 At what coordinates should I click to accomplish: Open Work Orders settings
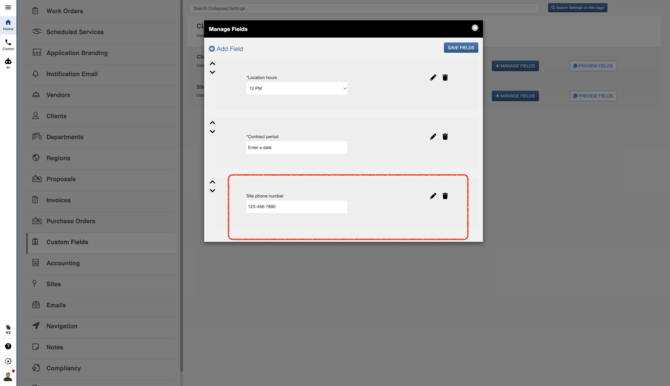(101, 11)
